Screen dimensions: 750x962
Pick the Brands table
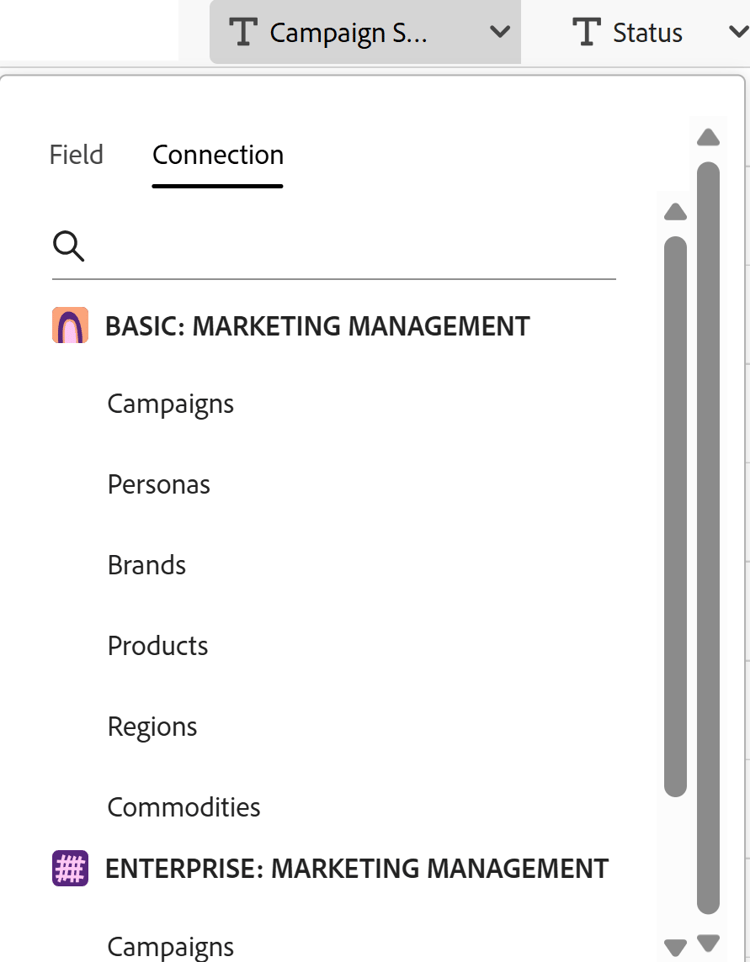147,565
